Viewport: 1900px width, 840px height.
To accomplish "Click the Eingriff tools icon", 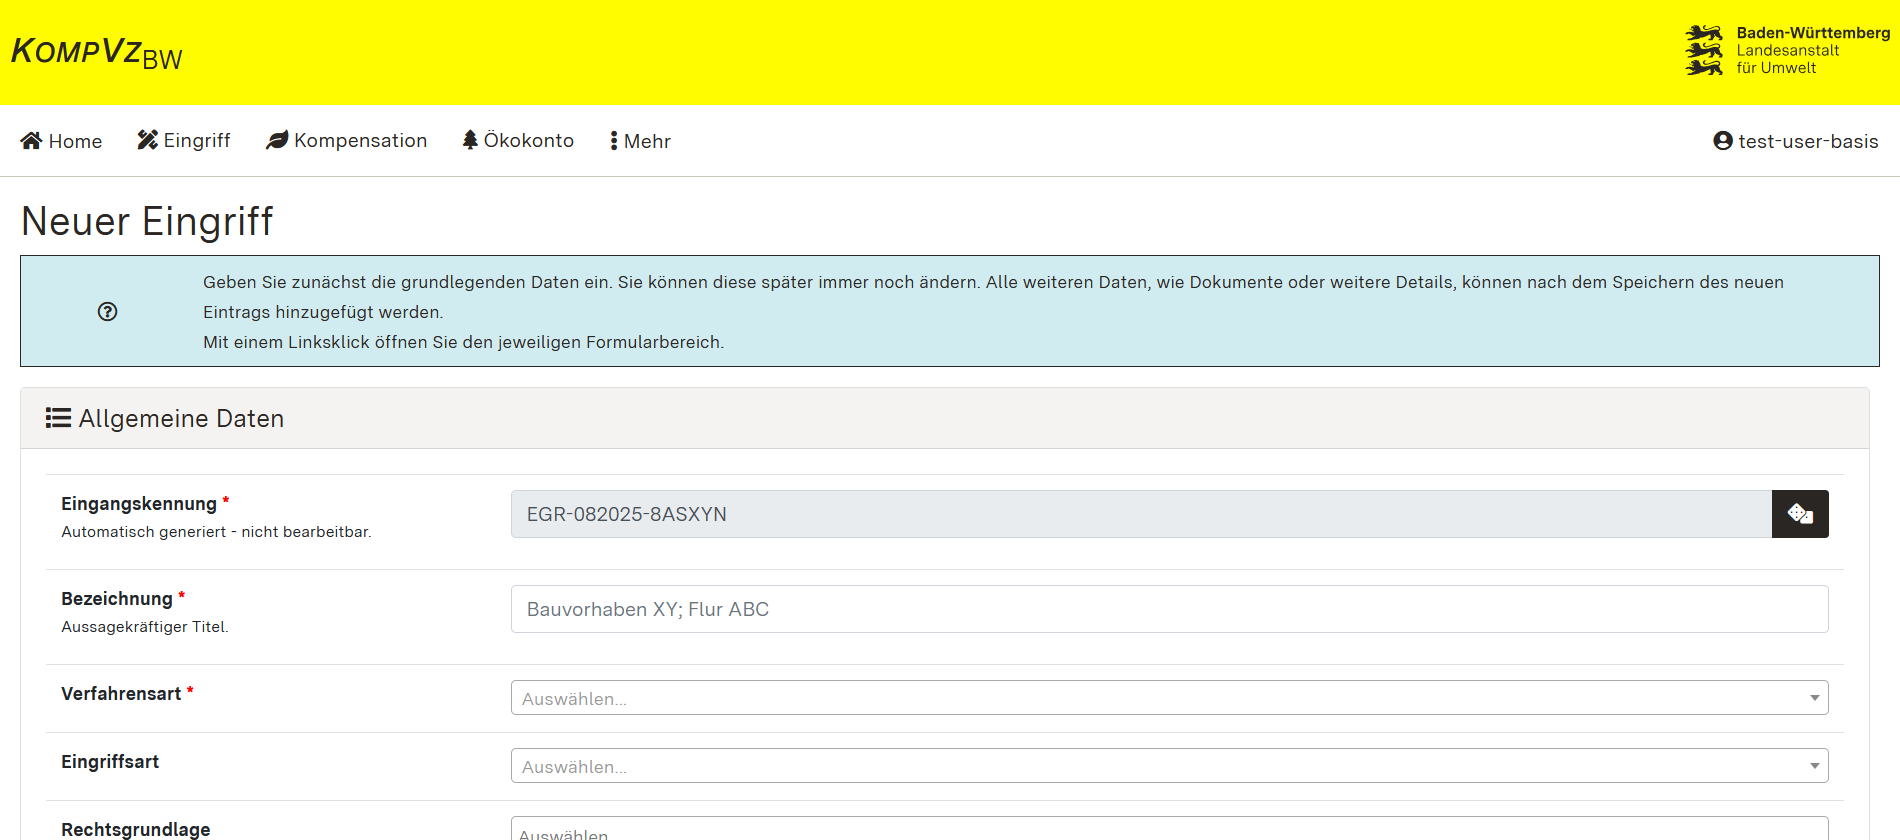I will coord(148,140).
